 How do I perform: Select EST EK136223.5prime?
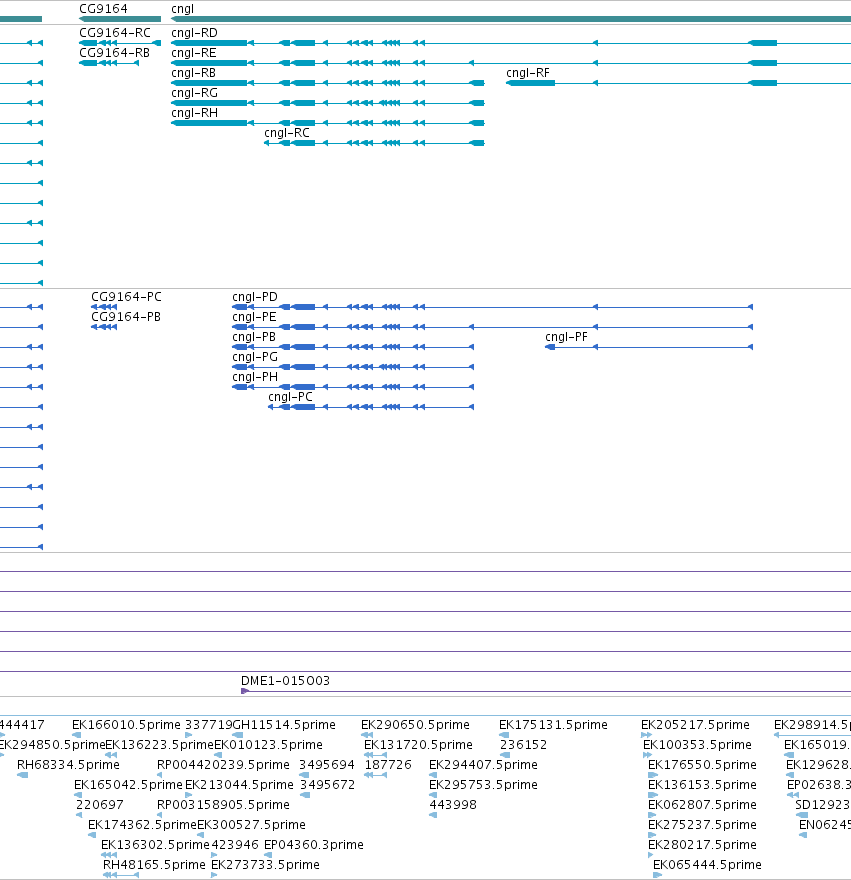(x=159, y=745)
